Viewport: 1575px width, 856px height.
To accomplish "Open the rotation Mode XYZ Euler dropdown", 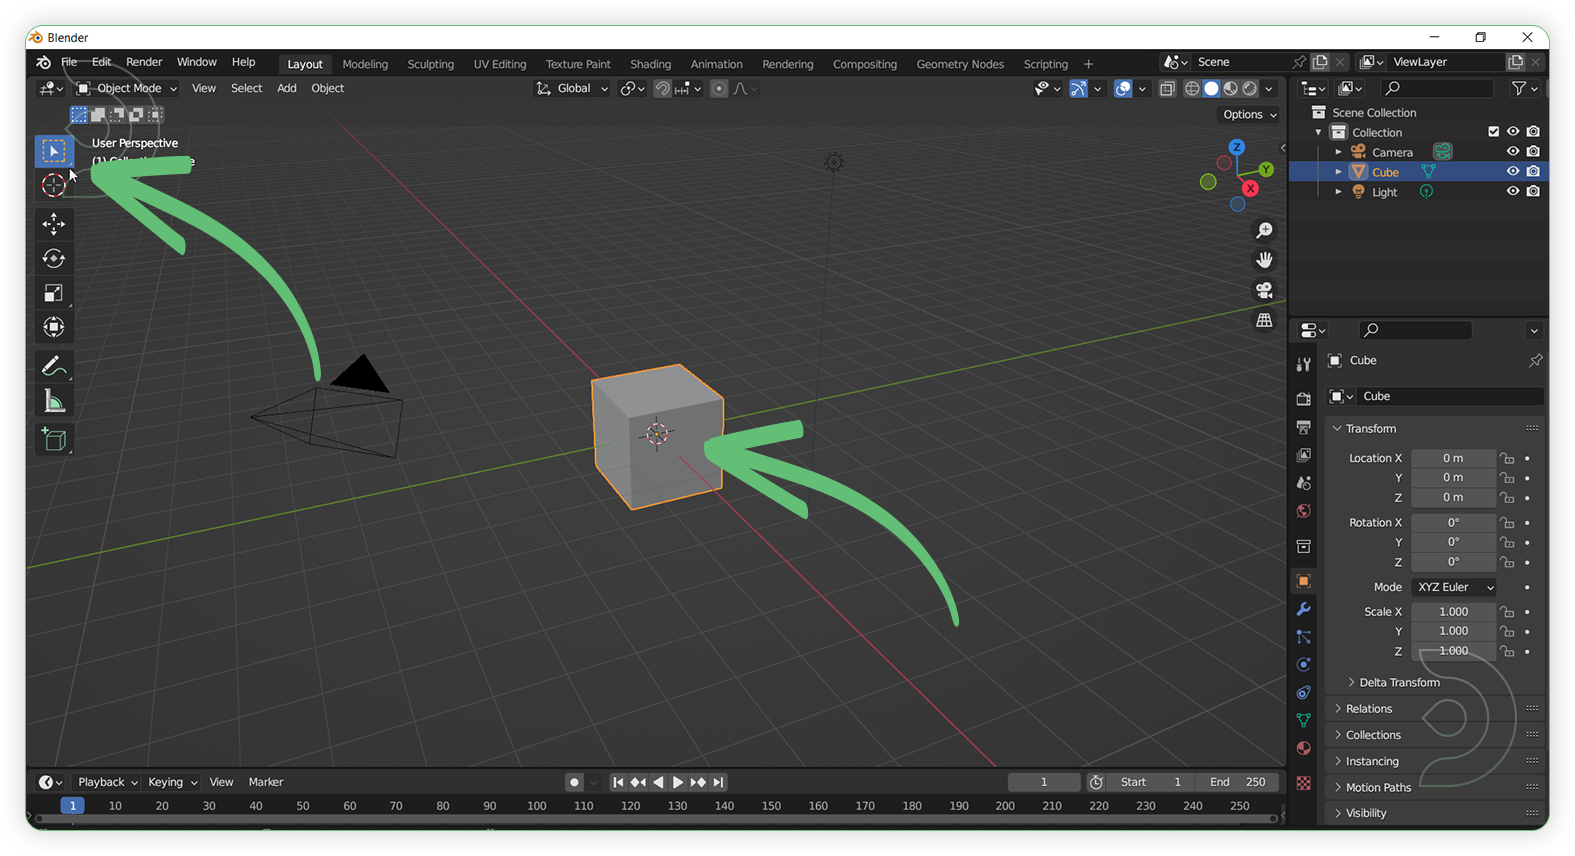I will tap(1455, 587).
